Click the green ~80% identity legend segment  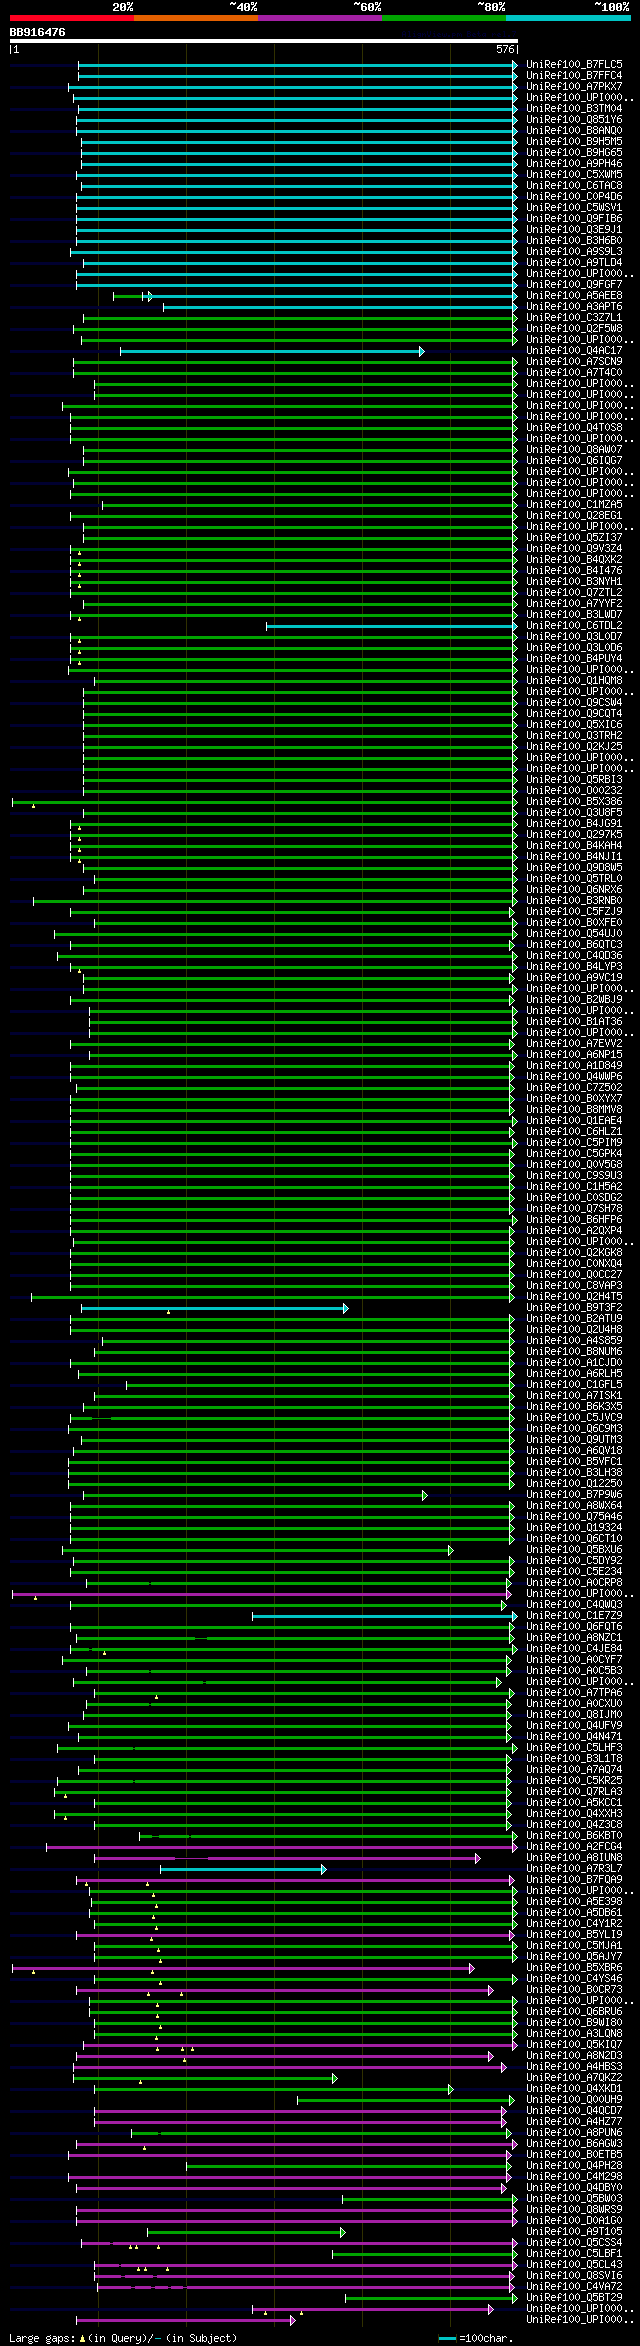pyautogui.click(x=444, y=18)
